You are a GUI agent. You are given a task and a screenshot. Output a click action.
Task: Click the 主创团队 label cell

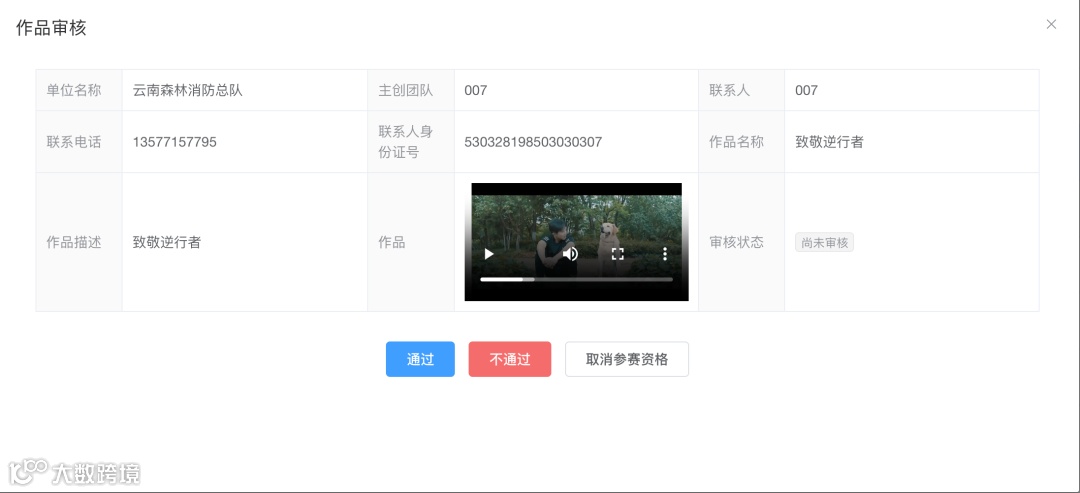click(411, 90)
